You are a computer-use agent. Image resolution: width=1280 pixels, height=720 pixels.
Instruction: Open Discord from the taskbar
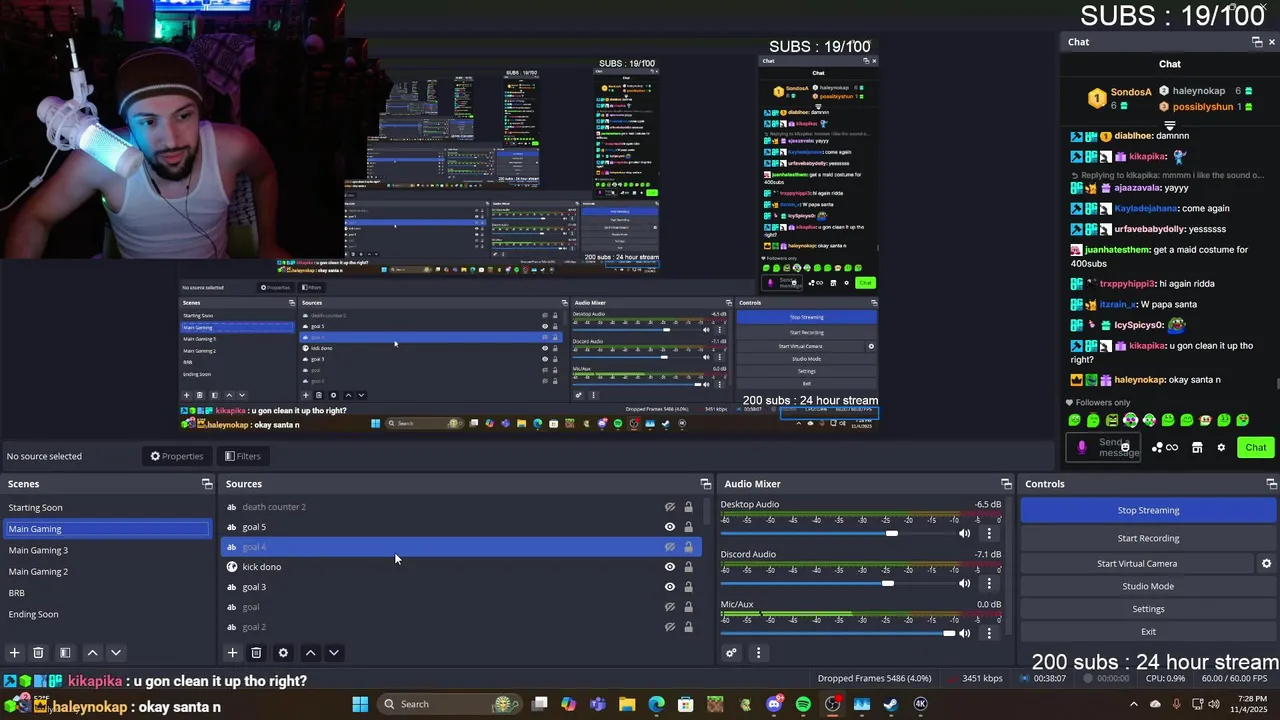774,704
